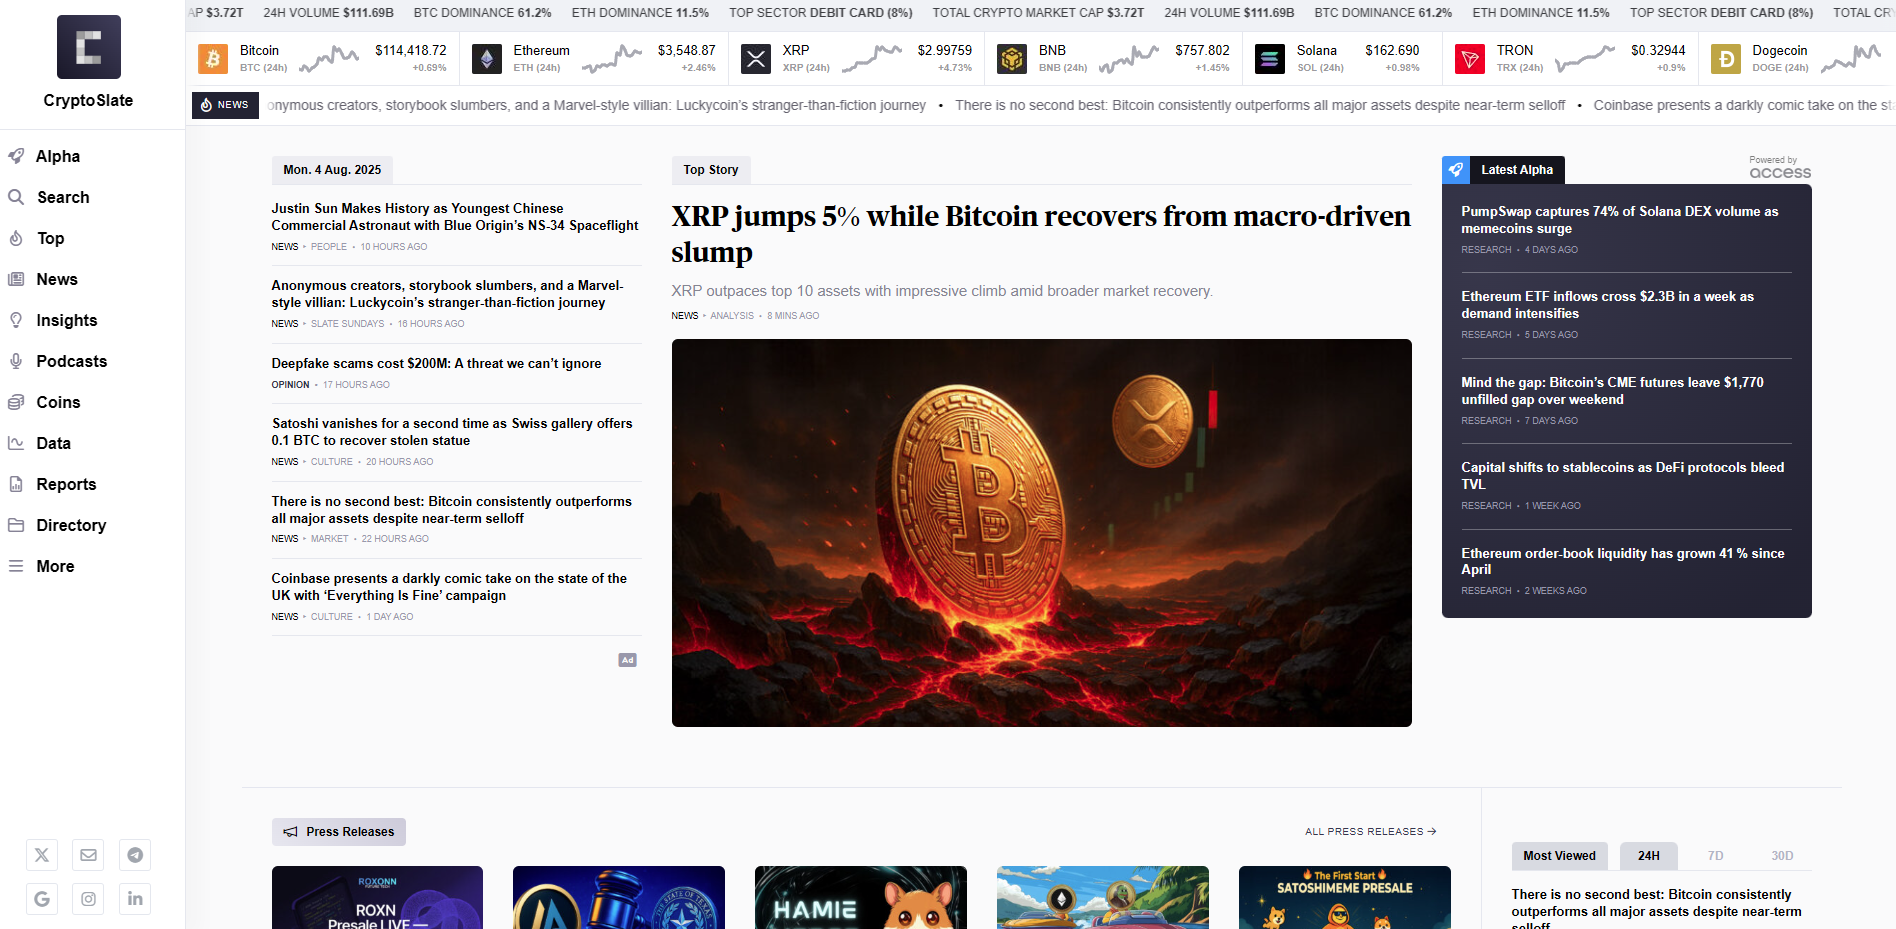This screenshot has width=1896, height=929.
Task: Click the Solana price $162.690
Action: [1392, 50]
